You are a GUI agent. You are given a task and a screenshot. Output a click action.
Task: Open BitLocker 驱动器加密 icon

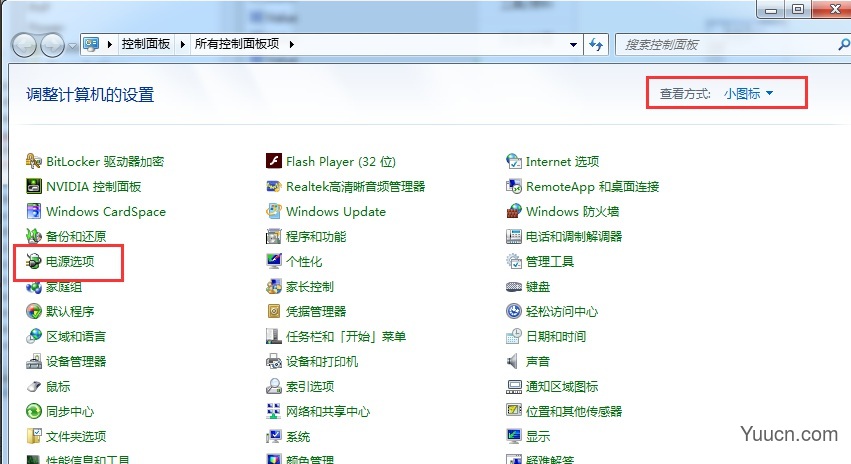tap(34, 161)
